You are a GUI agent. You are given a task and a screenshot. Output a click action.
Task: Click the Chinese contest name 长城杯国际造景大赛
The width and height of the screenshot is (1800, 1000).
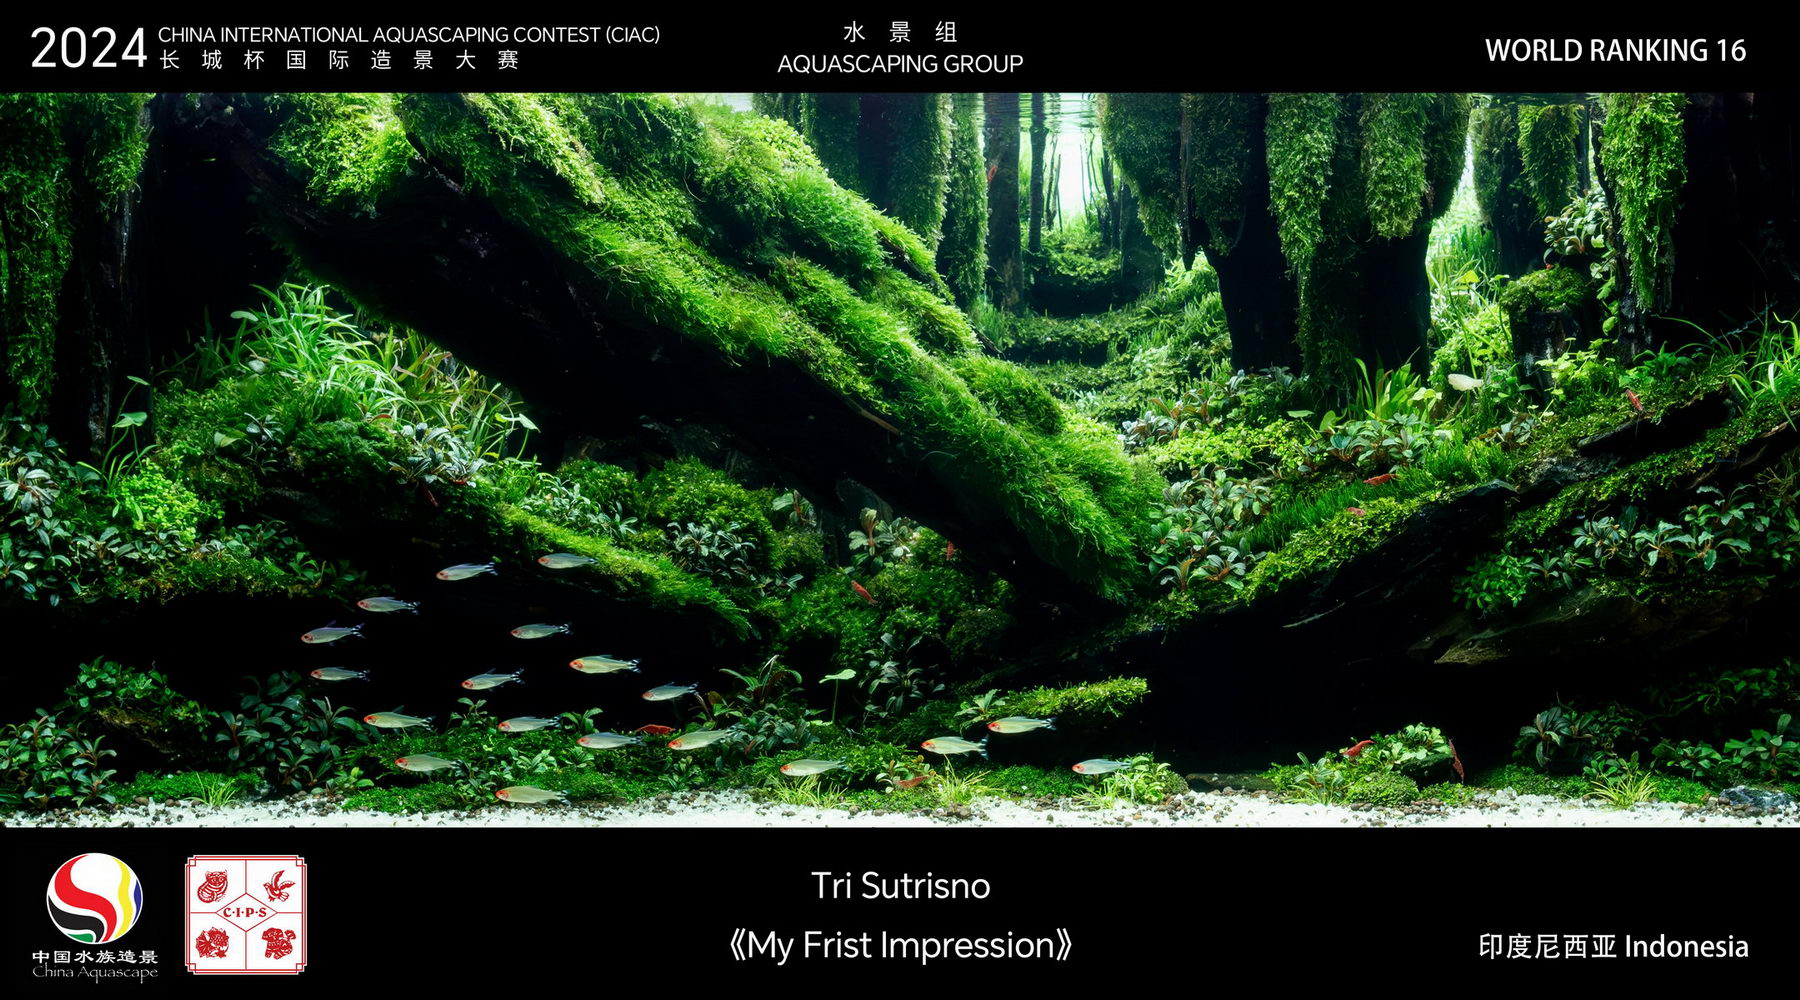click(x=339, y=60)
